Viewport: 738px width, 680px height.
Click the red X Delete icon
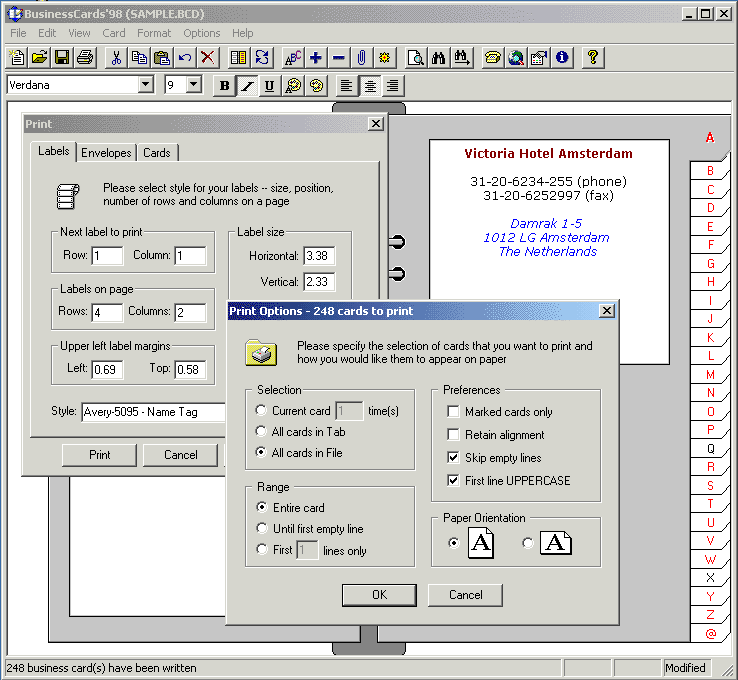pos(208,58)
